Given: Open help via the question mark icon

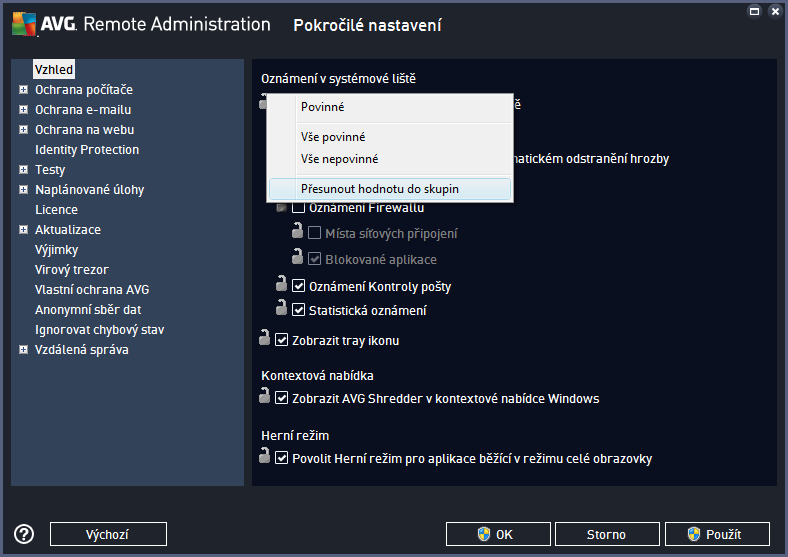Looking at the screenshot, I should tap(24, 534).
